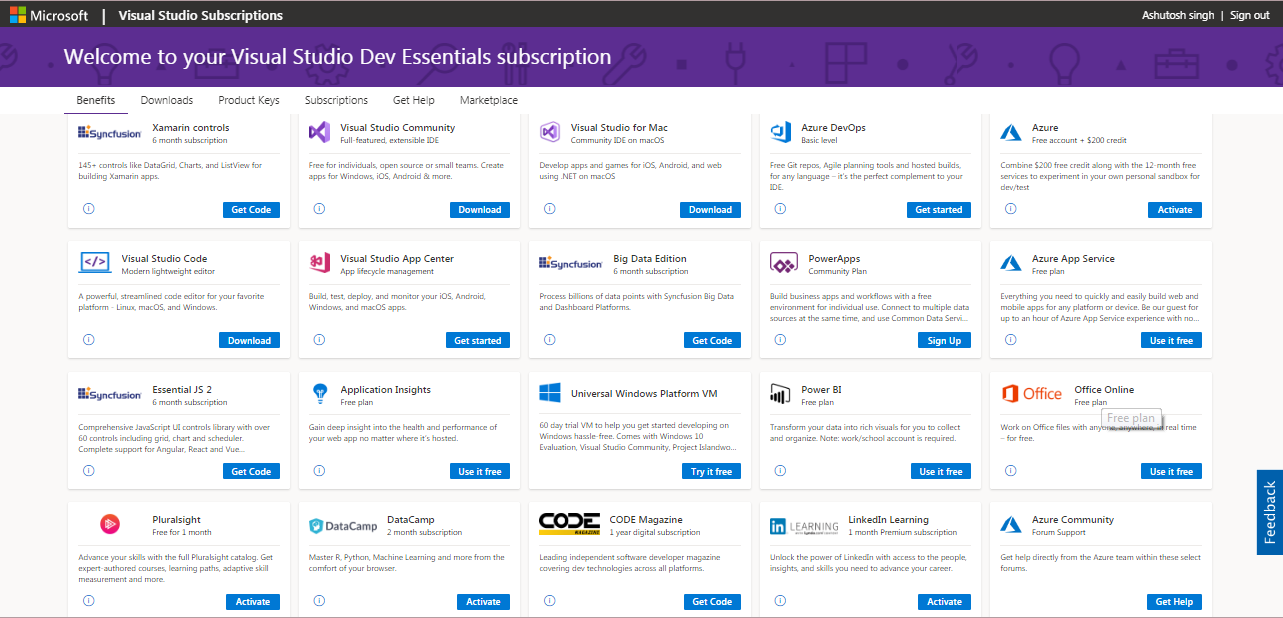Click the LinkedIn Learning logo
The width and height of the screenshot is (1283, 618).
pyautogui.click(x=804, y=526)
